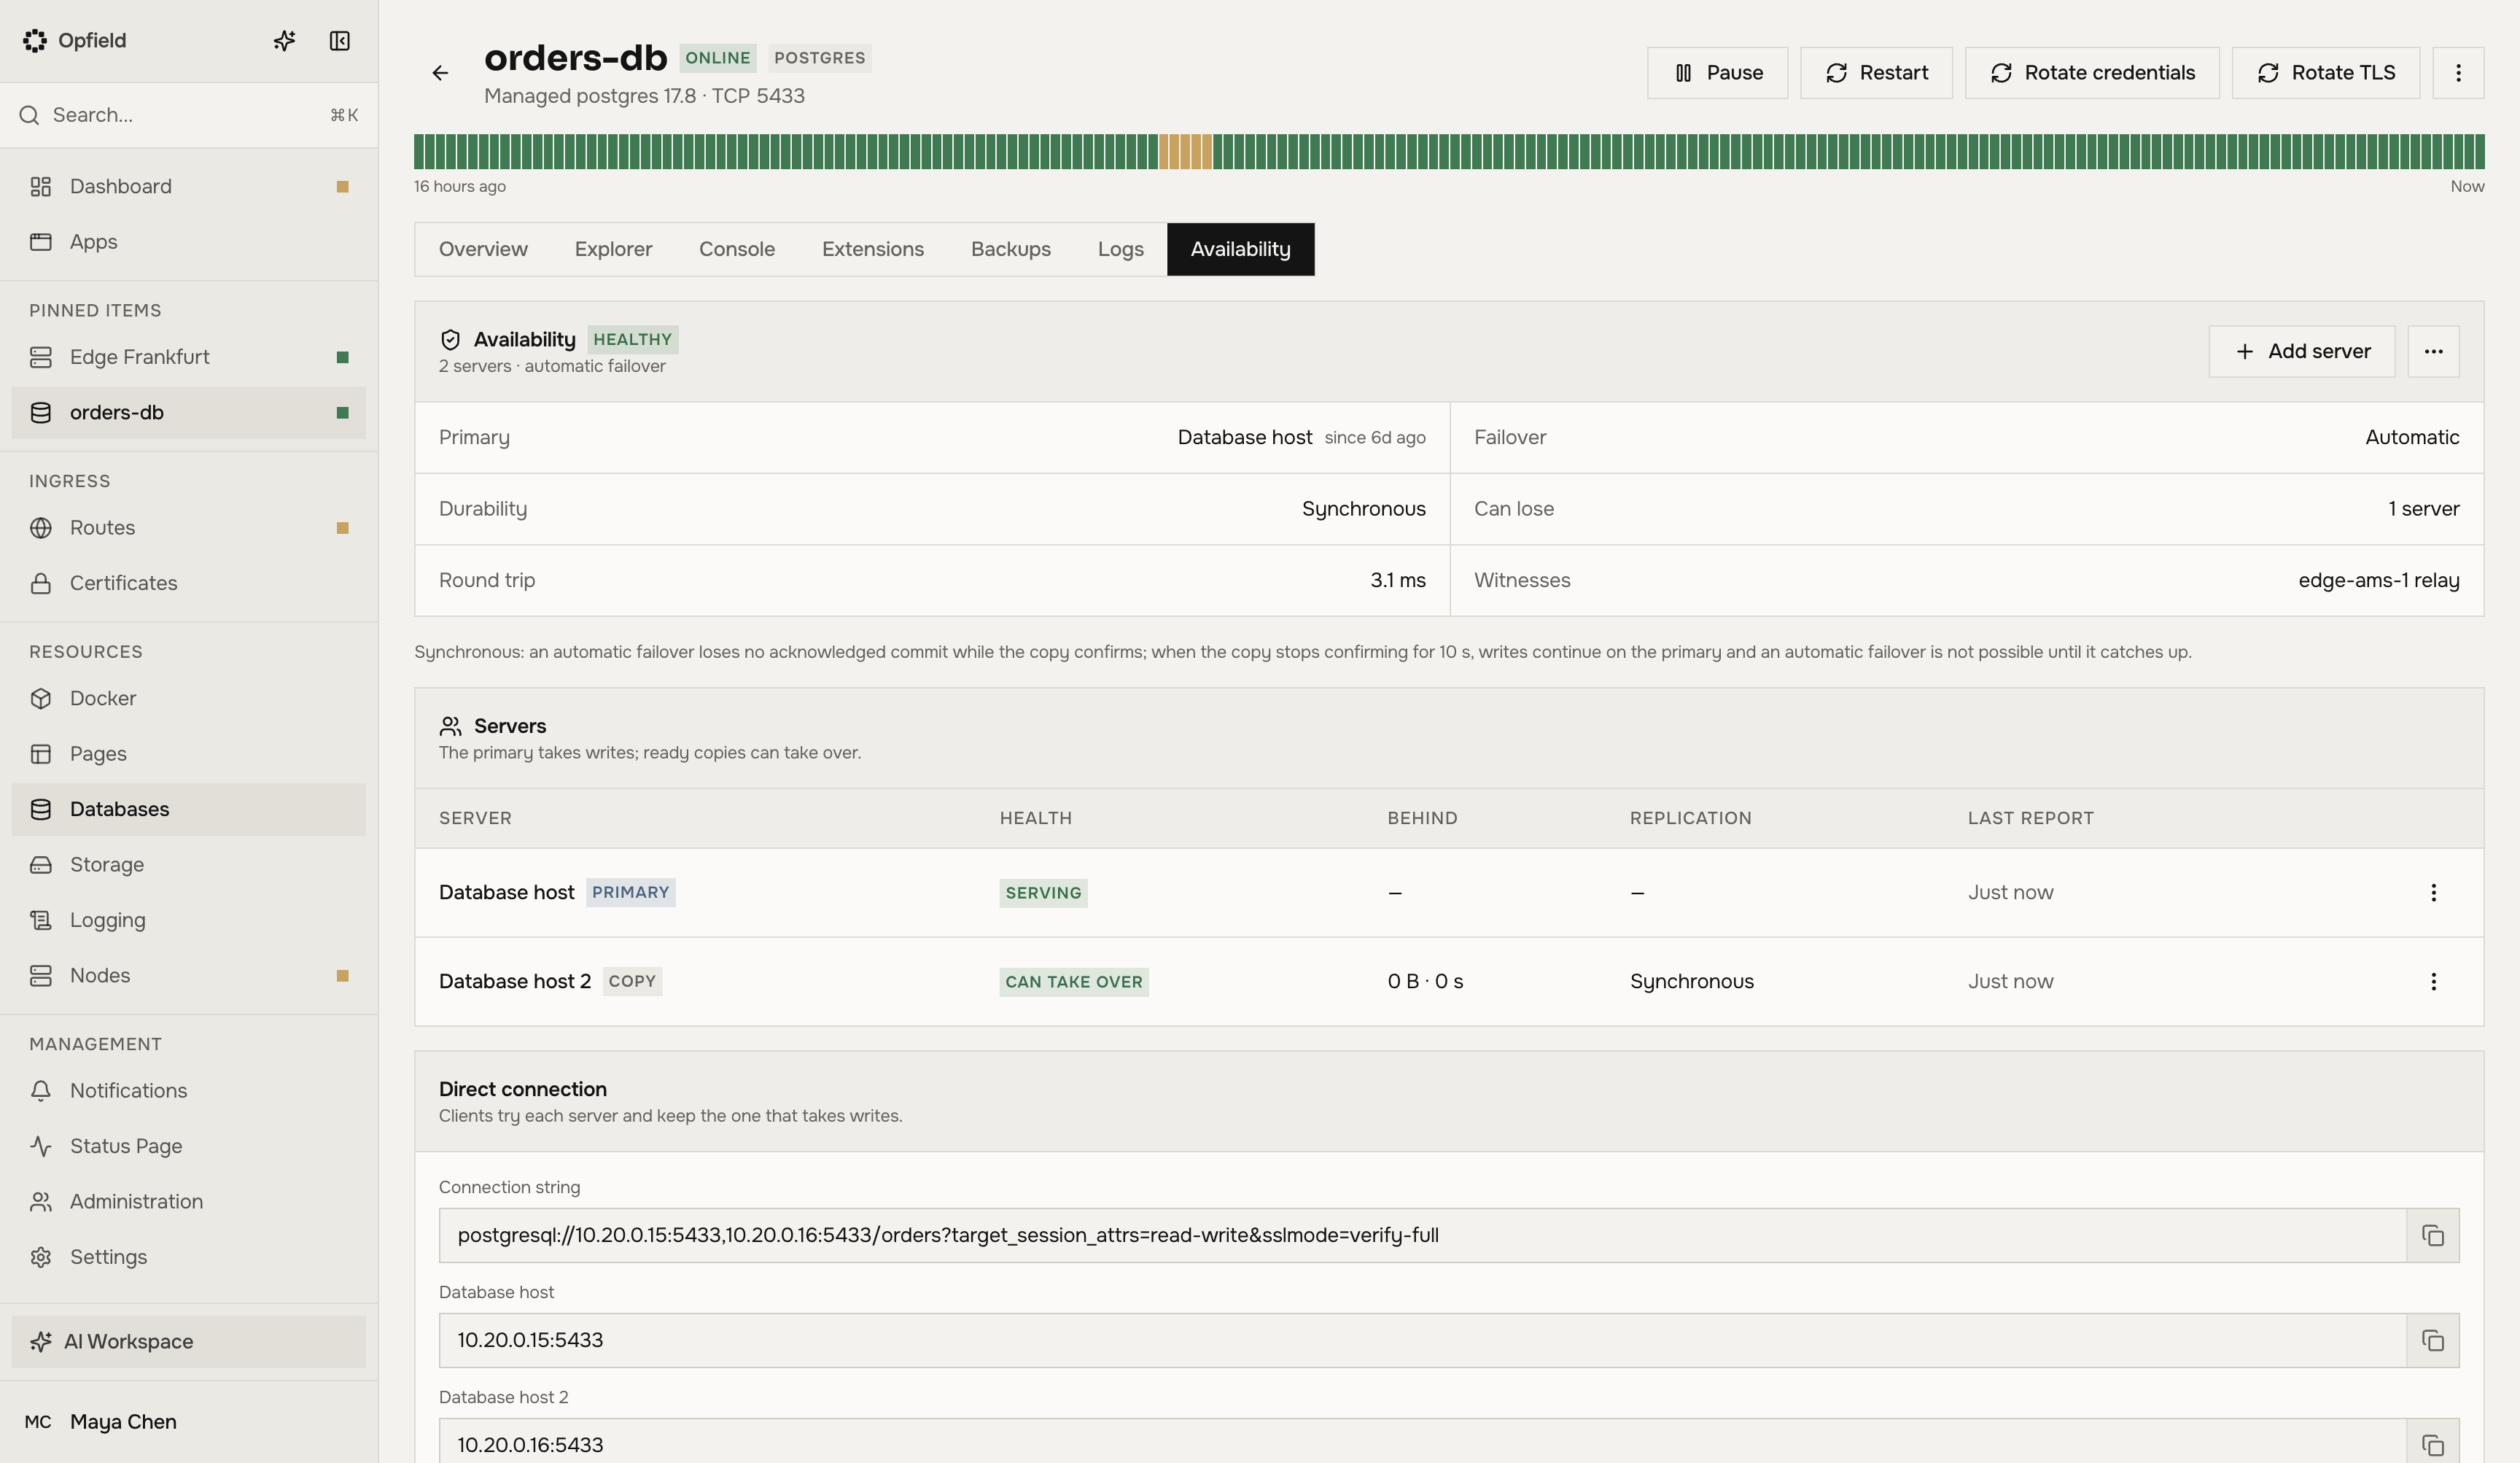
Task: Restart the database
Action: pyautogui.click(x=1876, y=73)
